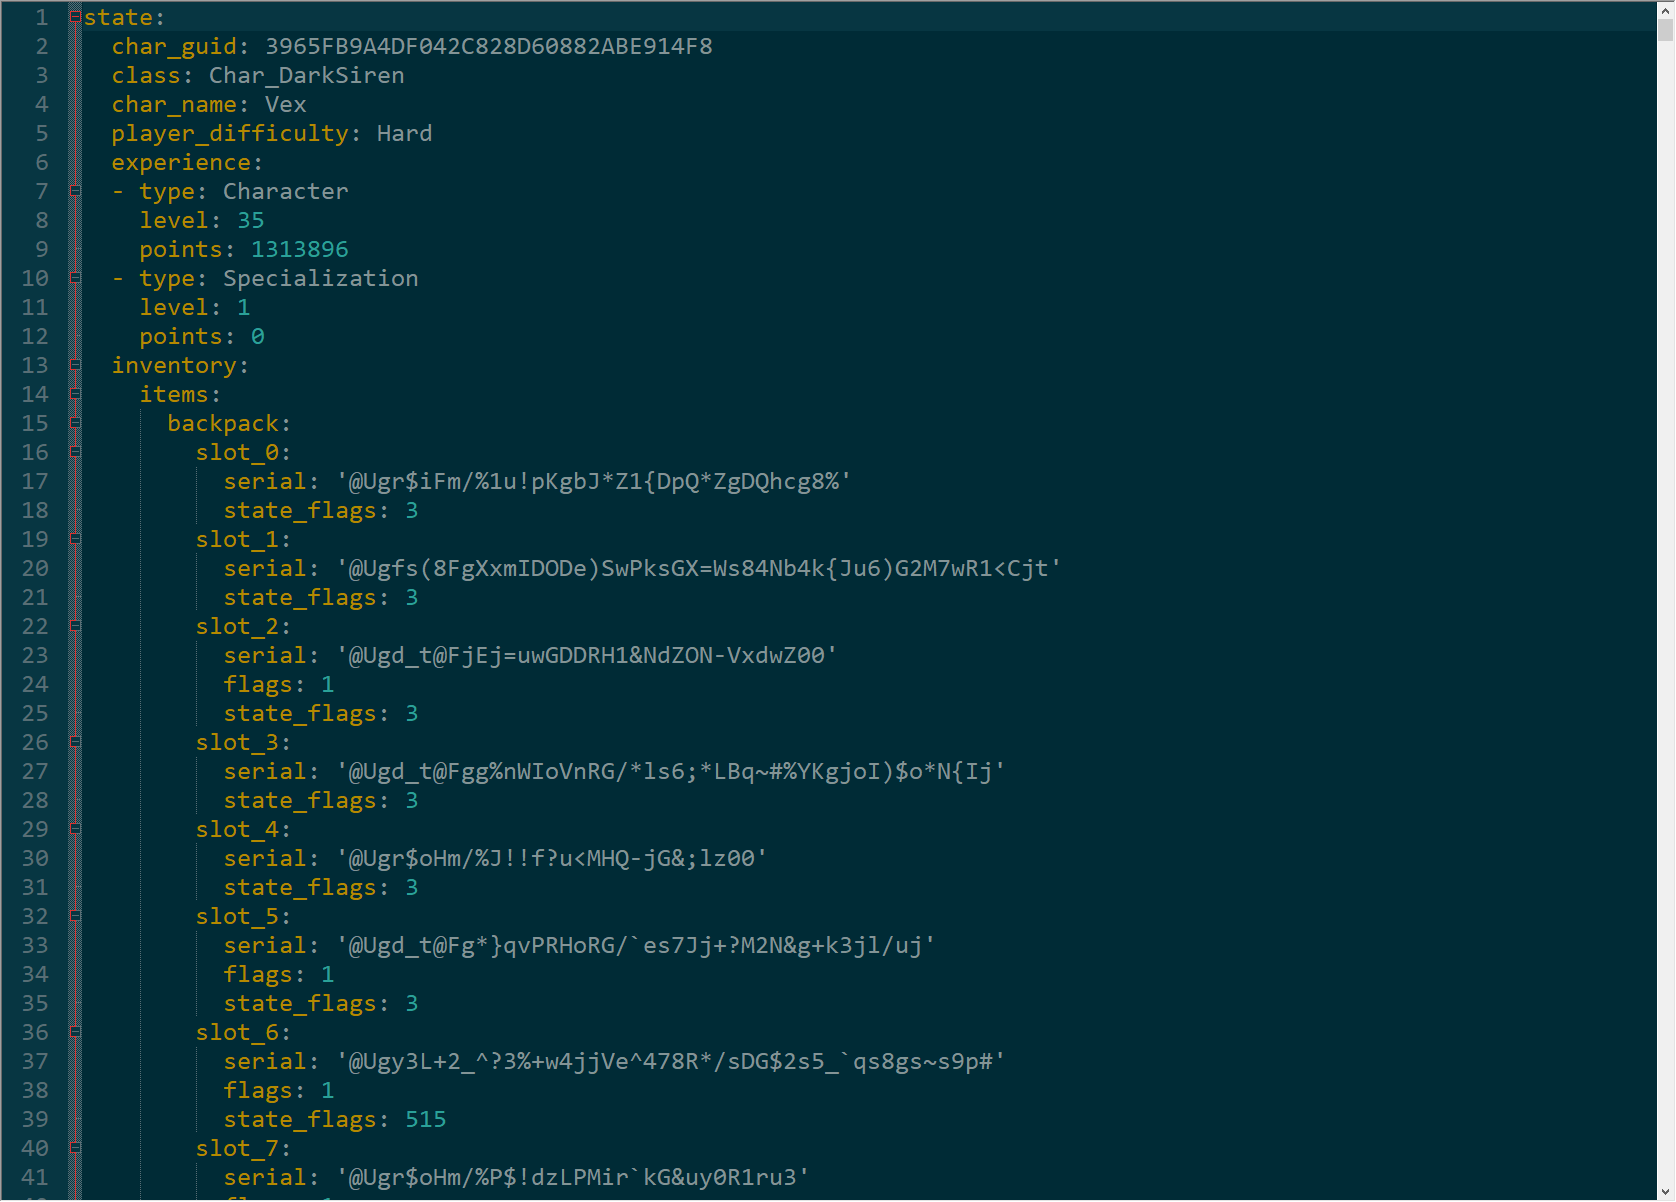Click the slot_2 serial string @Ugd_t@FjEj
This screenshot has height=1202, width=1676.
587,655
